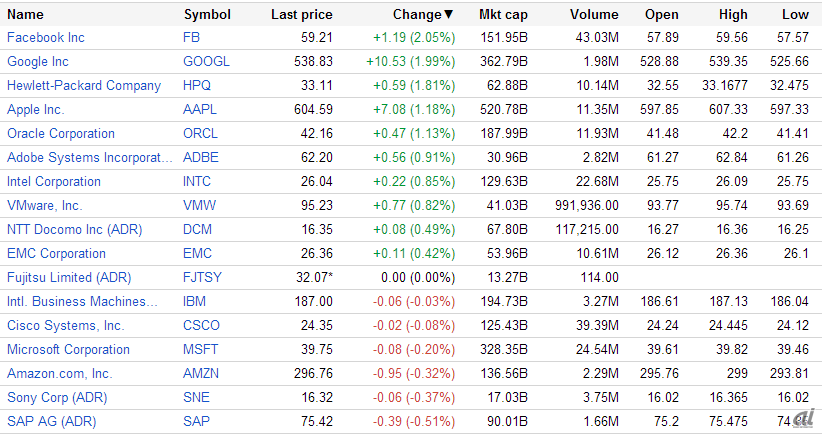Screen dimensions: 822x436
Task: Click the Name column header
Action: click(26, 15)
